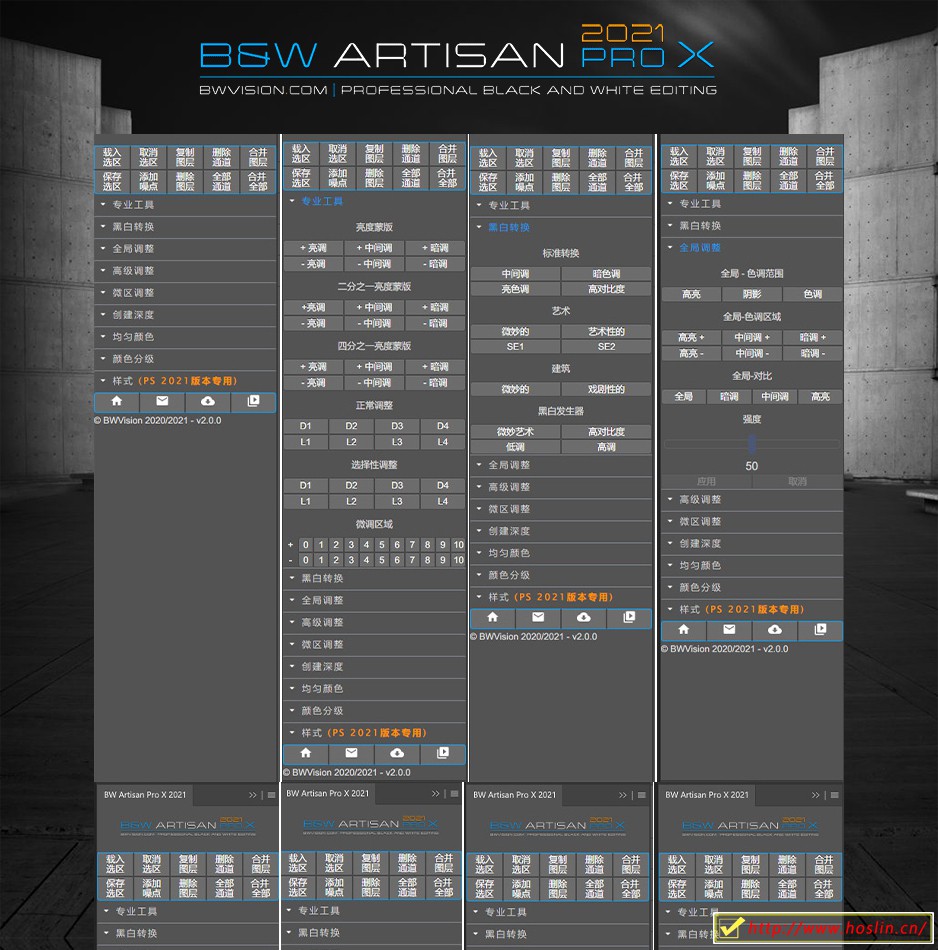
Task: Click the >> collapse icon in second bottom panel
Action: click(436, 794)
